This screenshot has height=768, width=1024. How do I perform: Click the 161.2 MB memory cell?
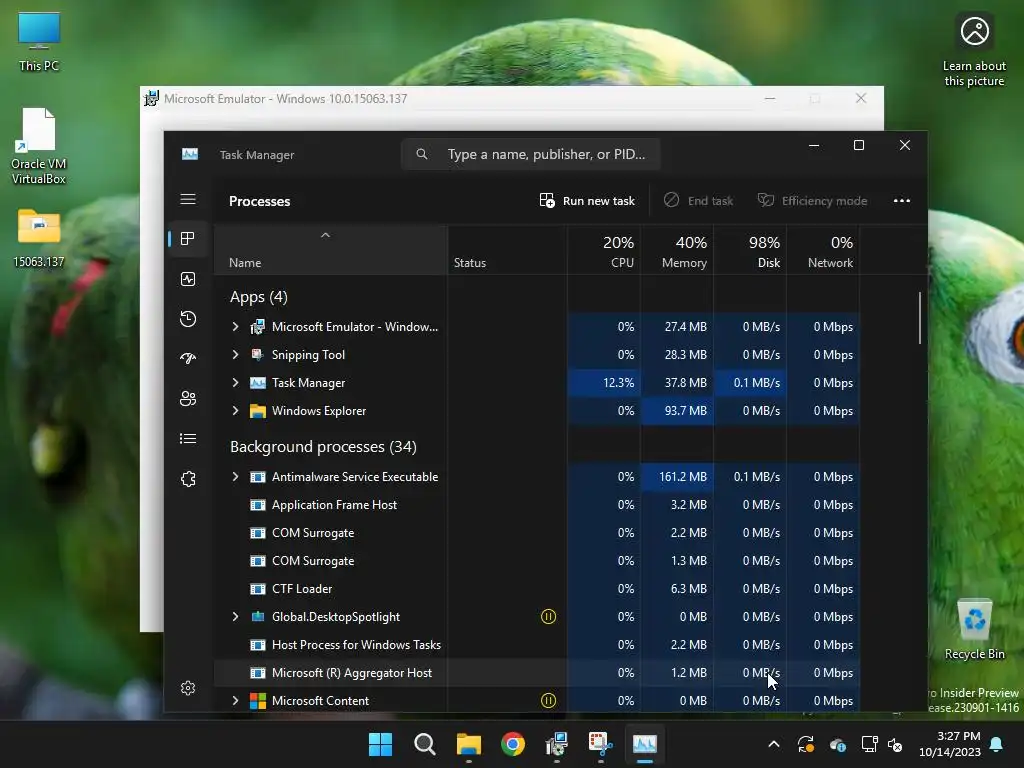click(677, 477)
